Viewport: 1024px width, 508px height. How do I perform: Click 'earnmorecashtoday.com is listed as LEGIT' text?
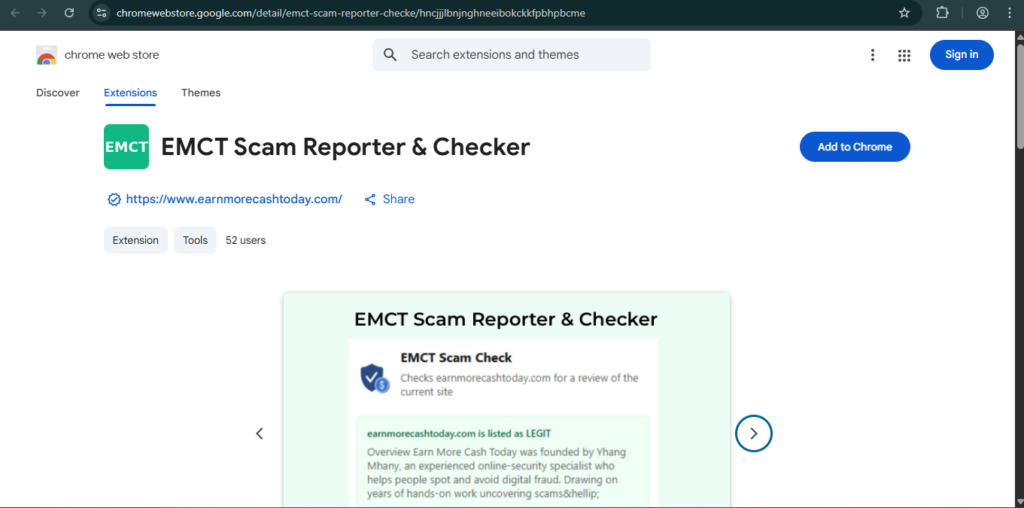459,433
